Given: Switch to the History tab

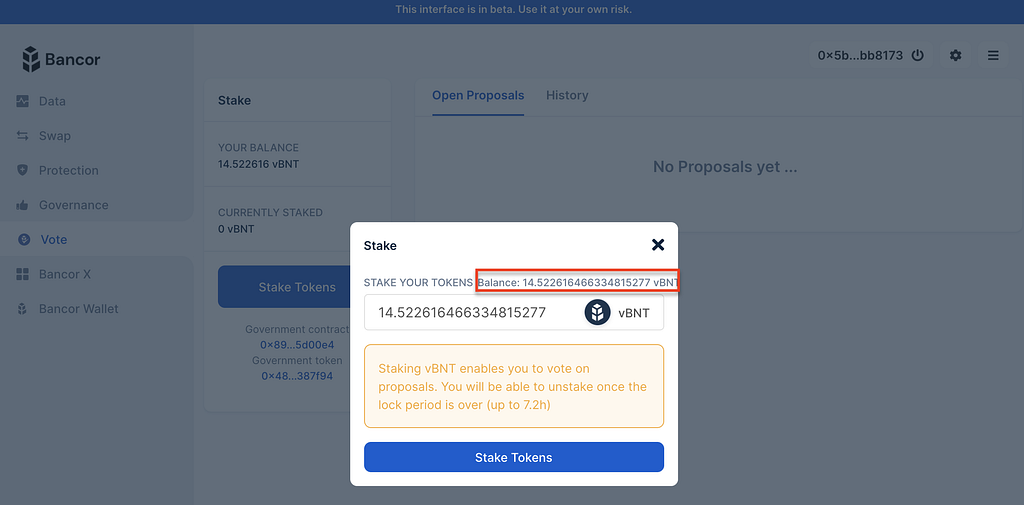Looking at the screenshot, I should point(567,95).
